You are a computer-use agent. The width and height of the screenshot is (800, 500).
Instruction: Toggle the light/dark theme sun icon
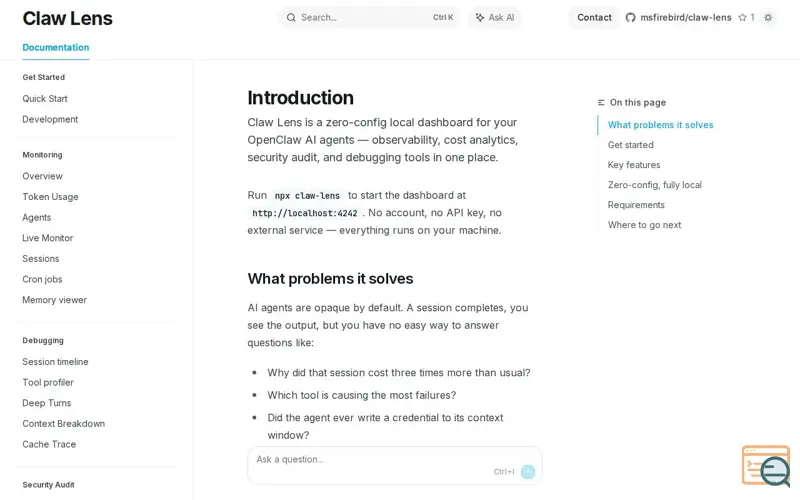click(768, 17)
